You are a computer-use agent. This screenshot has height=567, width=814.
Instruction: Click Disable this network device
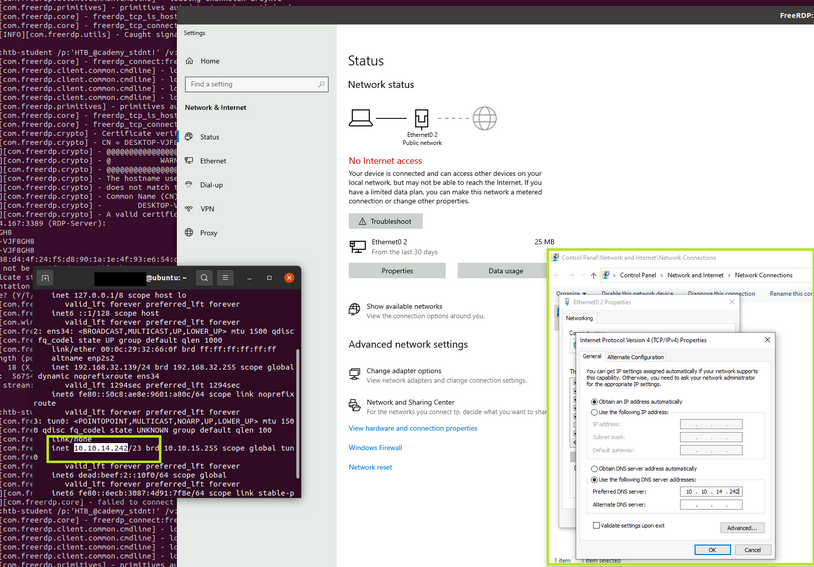tap(637, 294)
